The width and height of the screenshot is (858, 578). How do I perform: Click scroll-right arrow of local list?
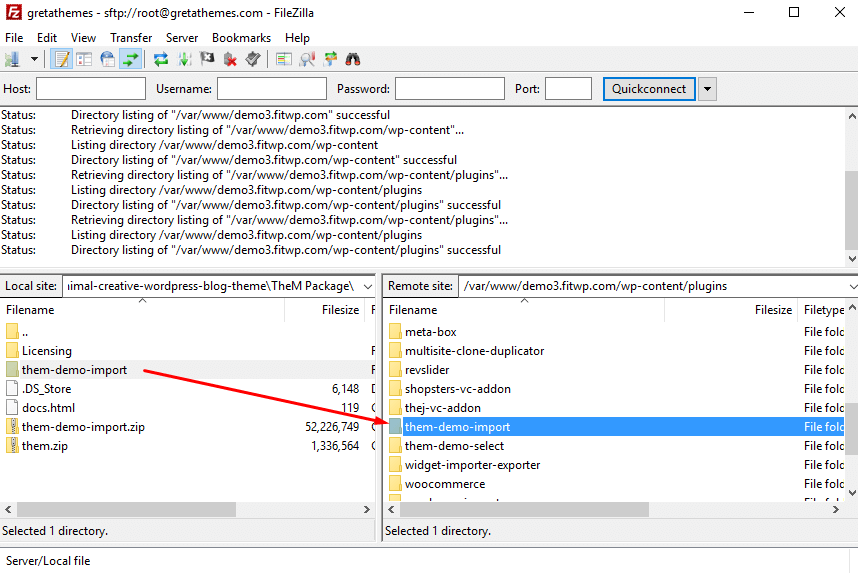[367, 510]
